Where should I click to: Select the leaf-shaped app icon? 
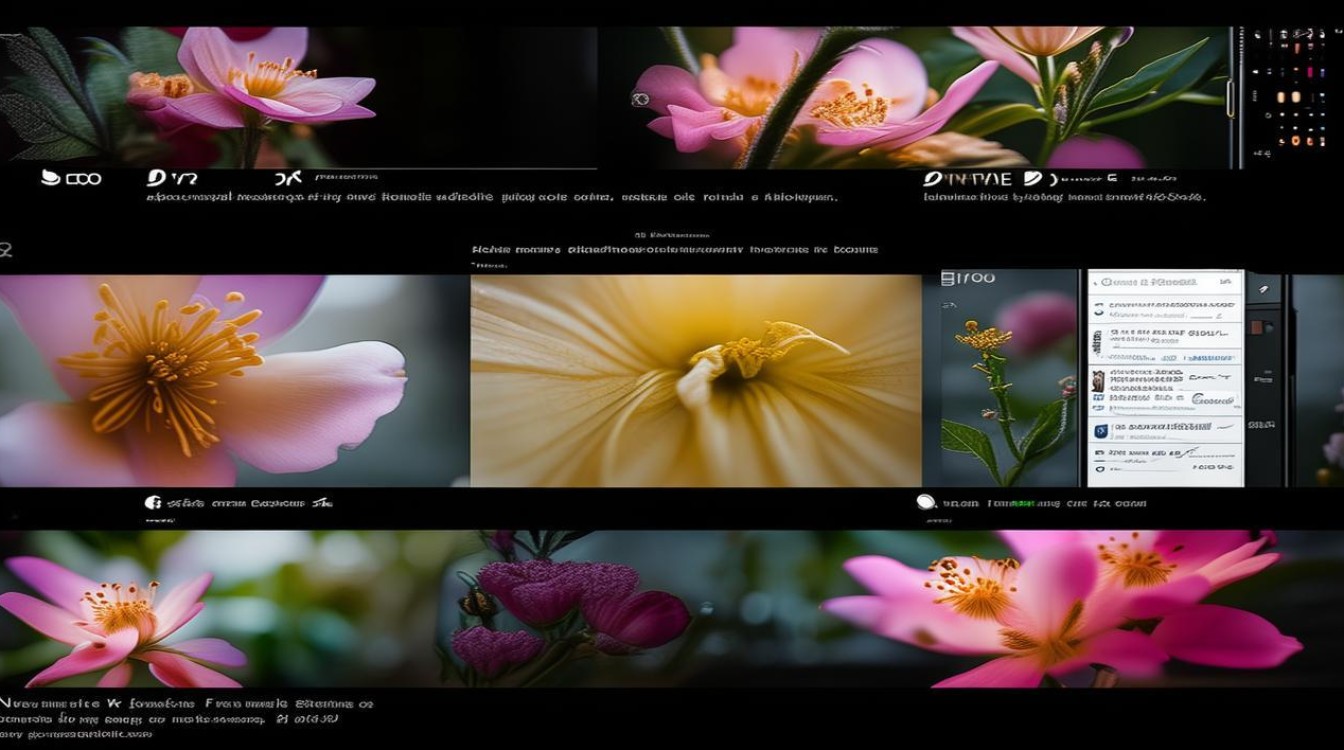(x=49, y=177)
